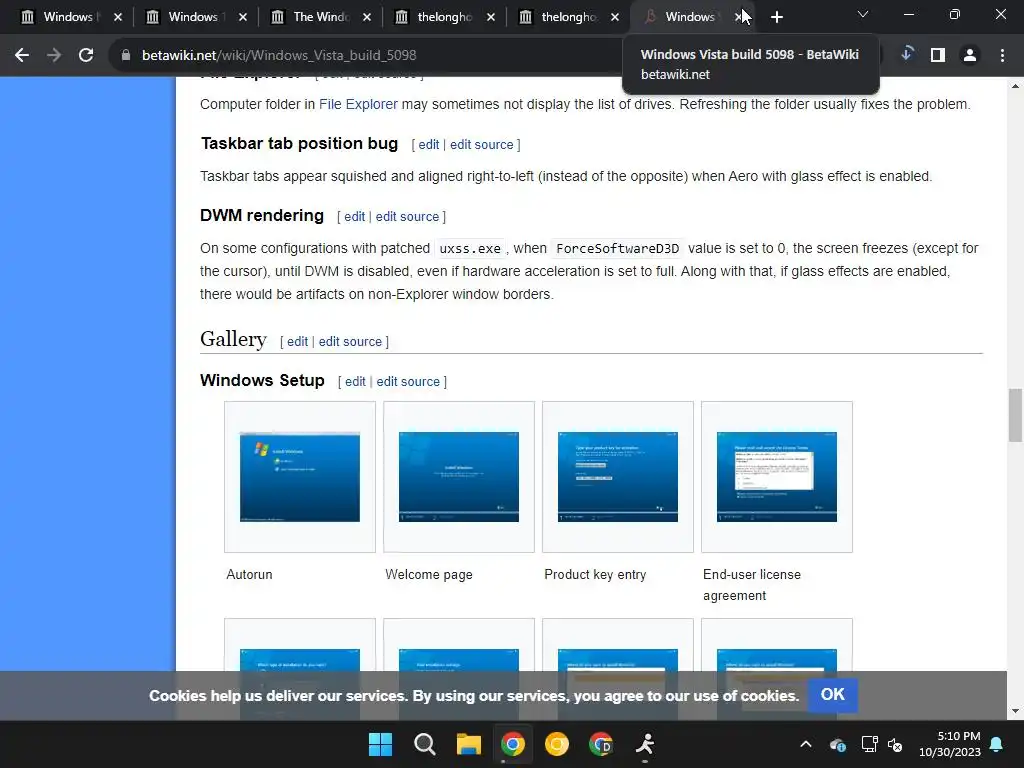Edit the Windows Setup section
The width and height of the screenshot is (1024, 768).
click(355, 382)
